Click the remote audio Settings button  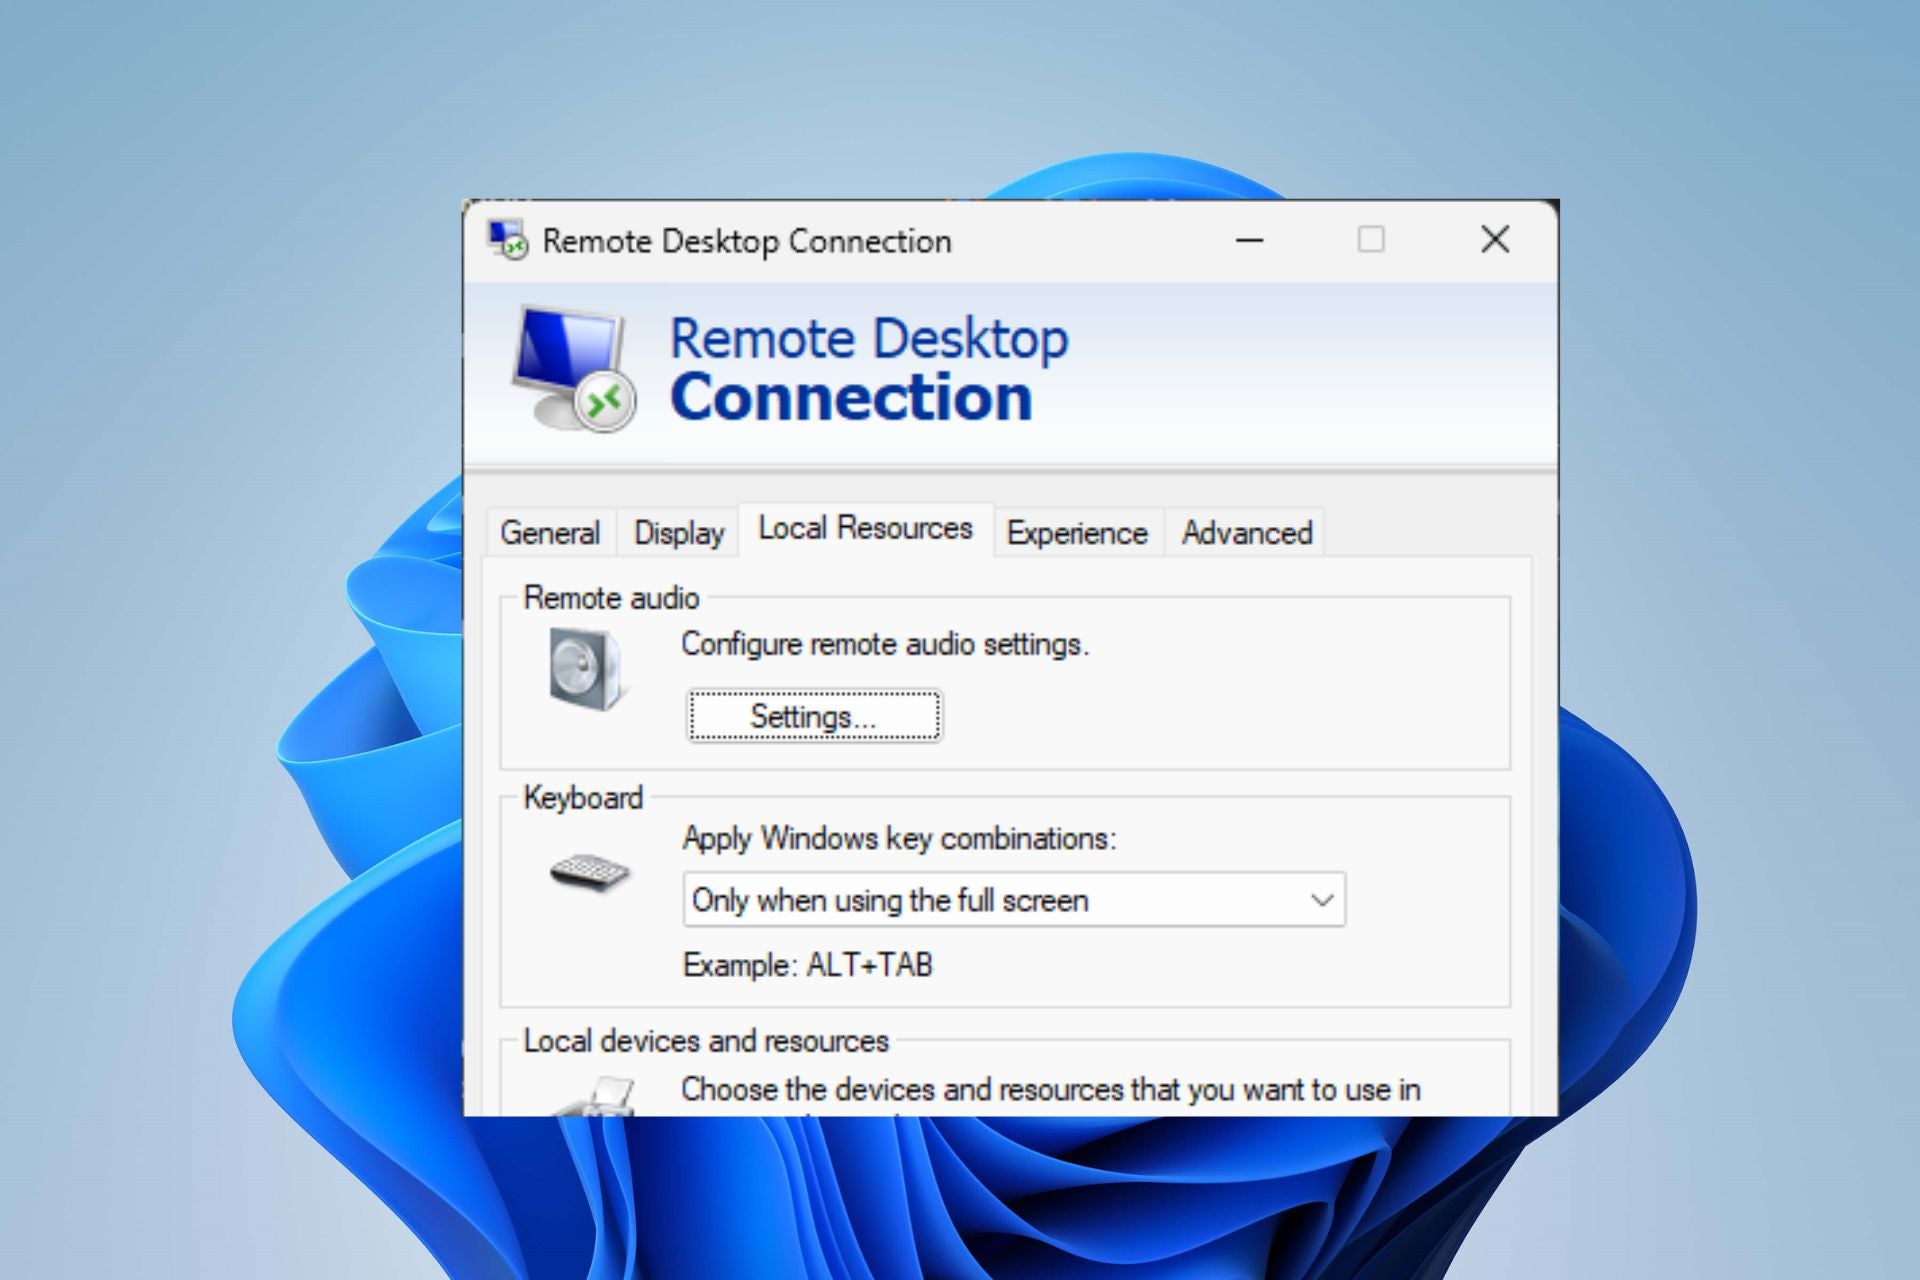point(814,716)
